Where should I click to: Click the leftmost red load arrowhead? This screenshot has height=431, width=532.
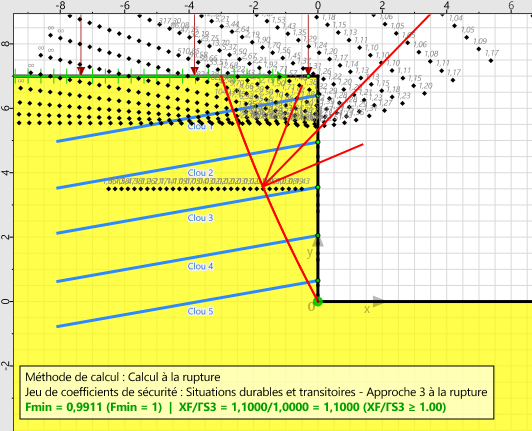click(81, 71)
